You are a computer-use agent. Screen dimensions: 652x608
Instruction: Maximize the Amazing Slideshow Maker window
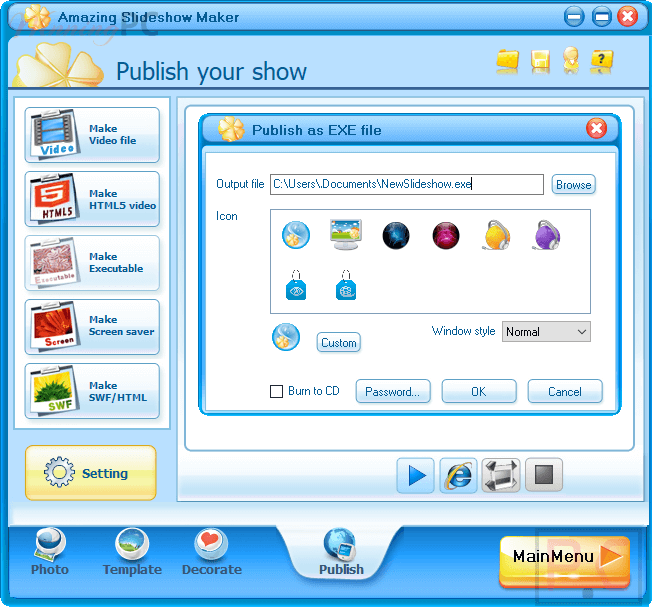pyautogui.click(x=601, y=17)
